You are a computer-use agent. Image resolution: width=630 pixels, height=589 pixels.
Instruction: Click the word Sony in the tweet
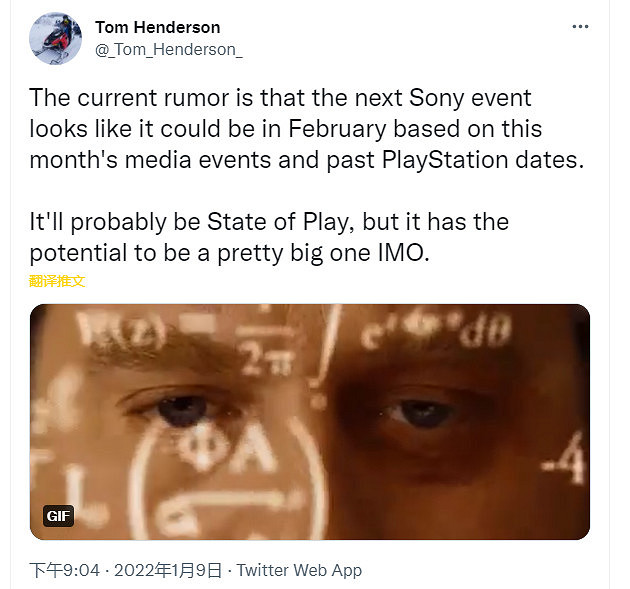[436, 98]
